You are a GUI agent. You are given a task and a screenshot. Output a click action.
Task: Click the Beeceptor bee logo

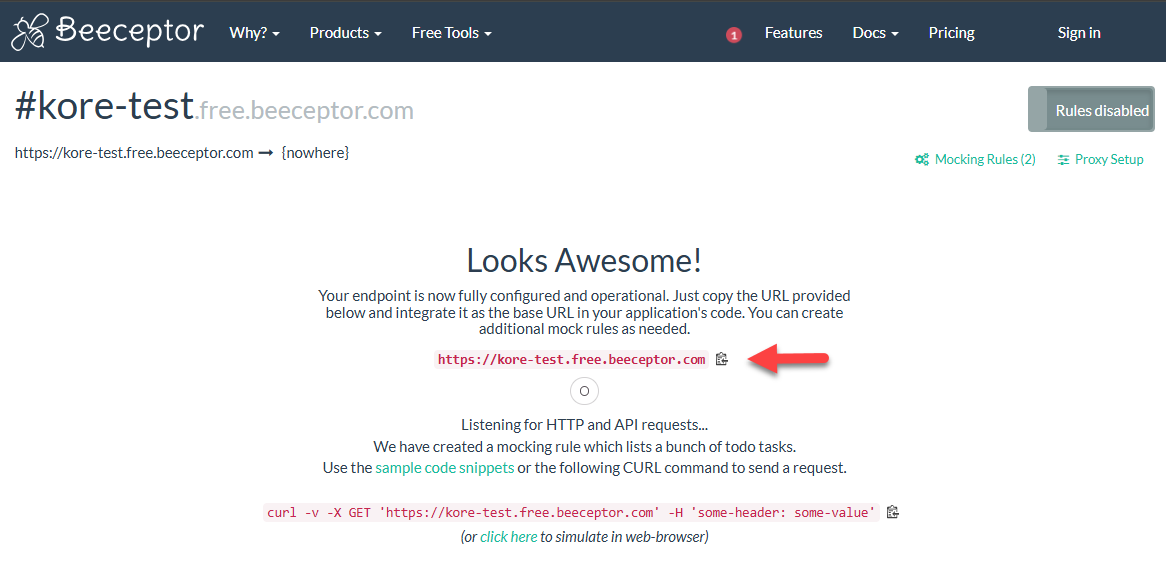click(29, 32)
